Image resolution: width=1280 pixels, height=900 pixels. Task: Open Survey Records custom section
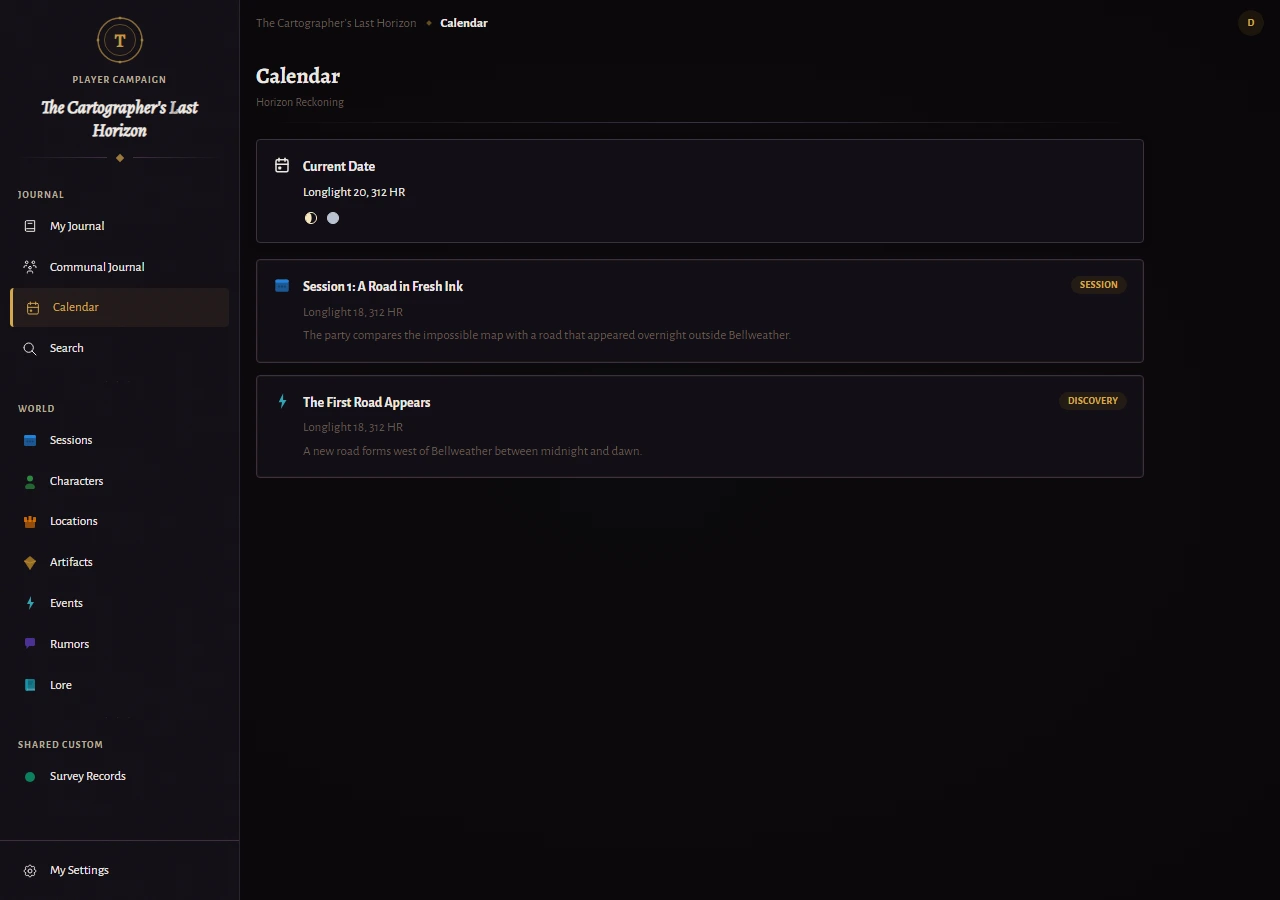120,776
